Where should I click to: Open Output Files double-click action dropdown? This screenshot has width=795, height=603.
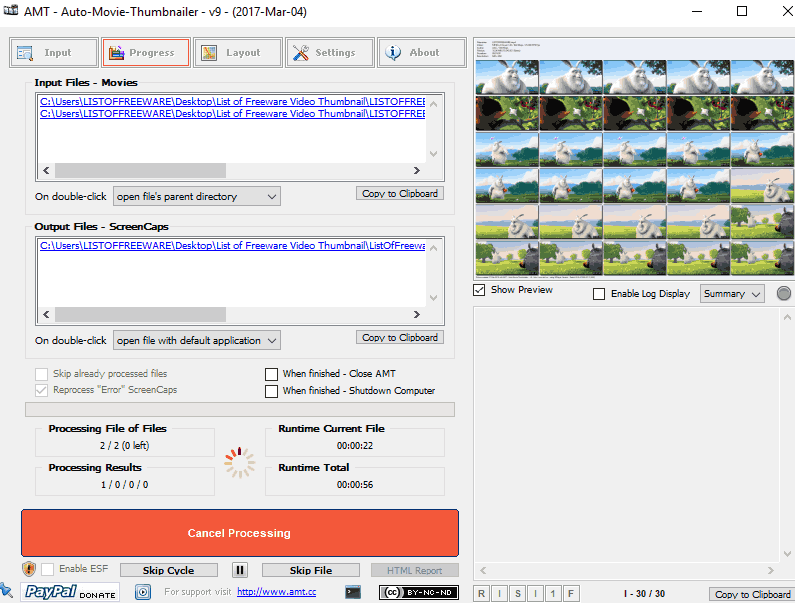tap(197, 340)
